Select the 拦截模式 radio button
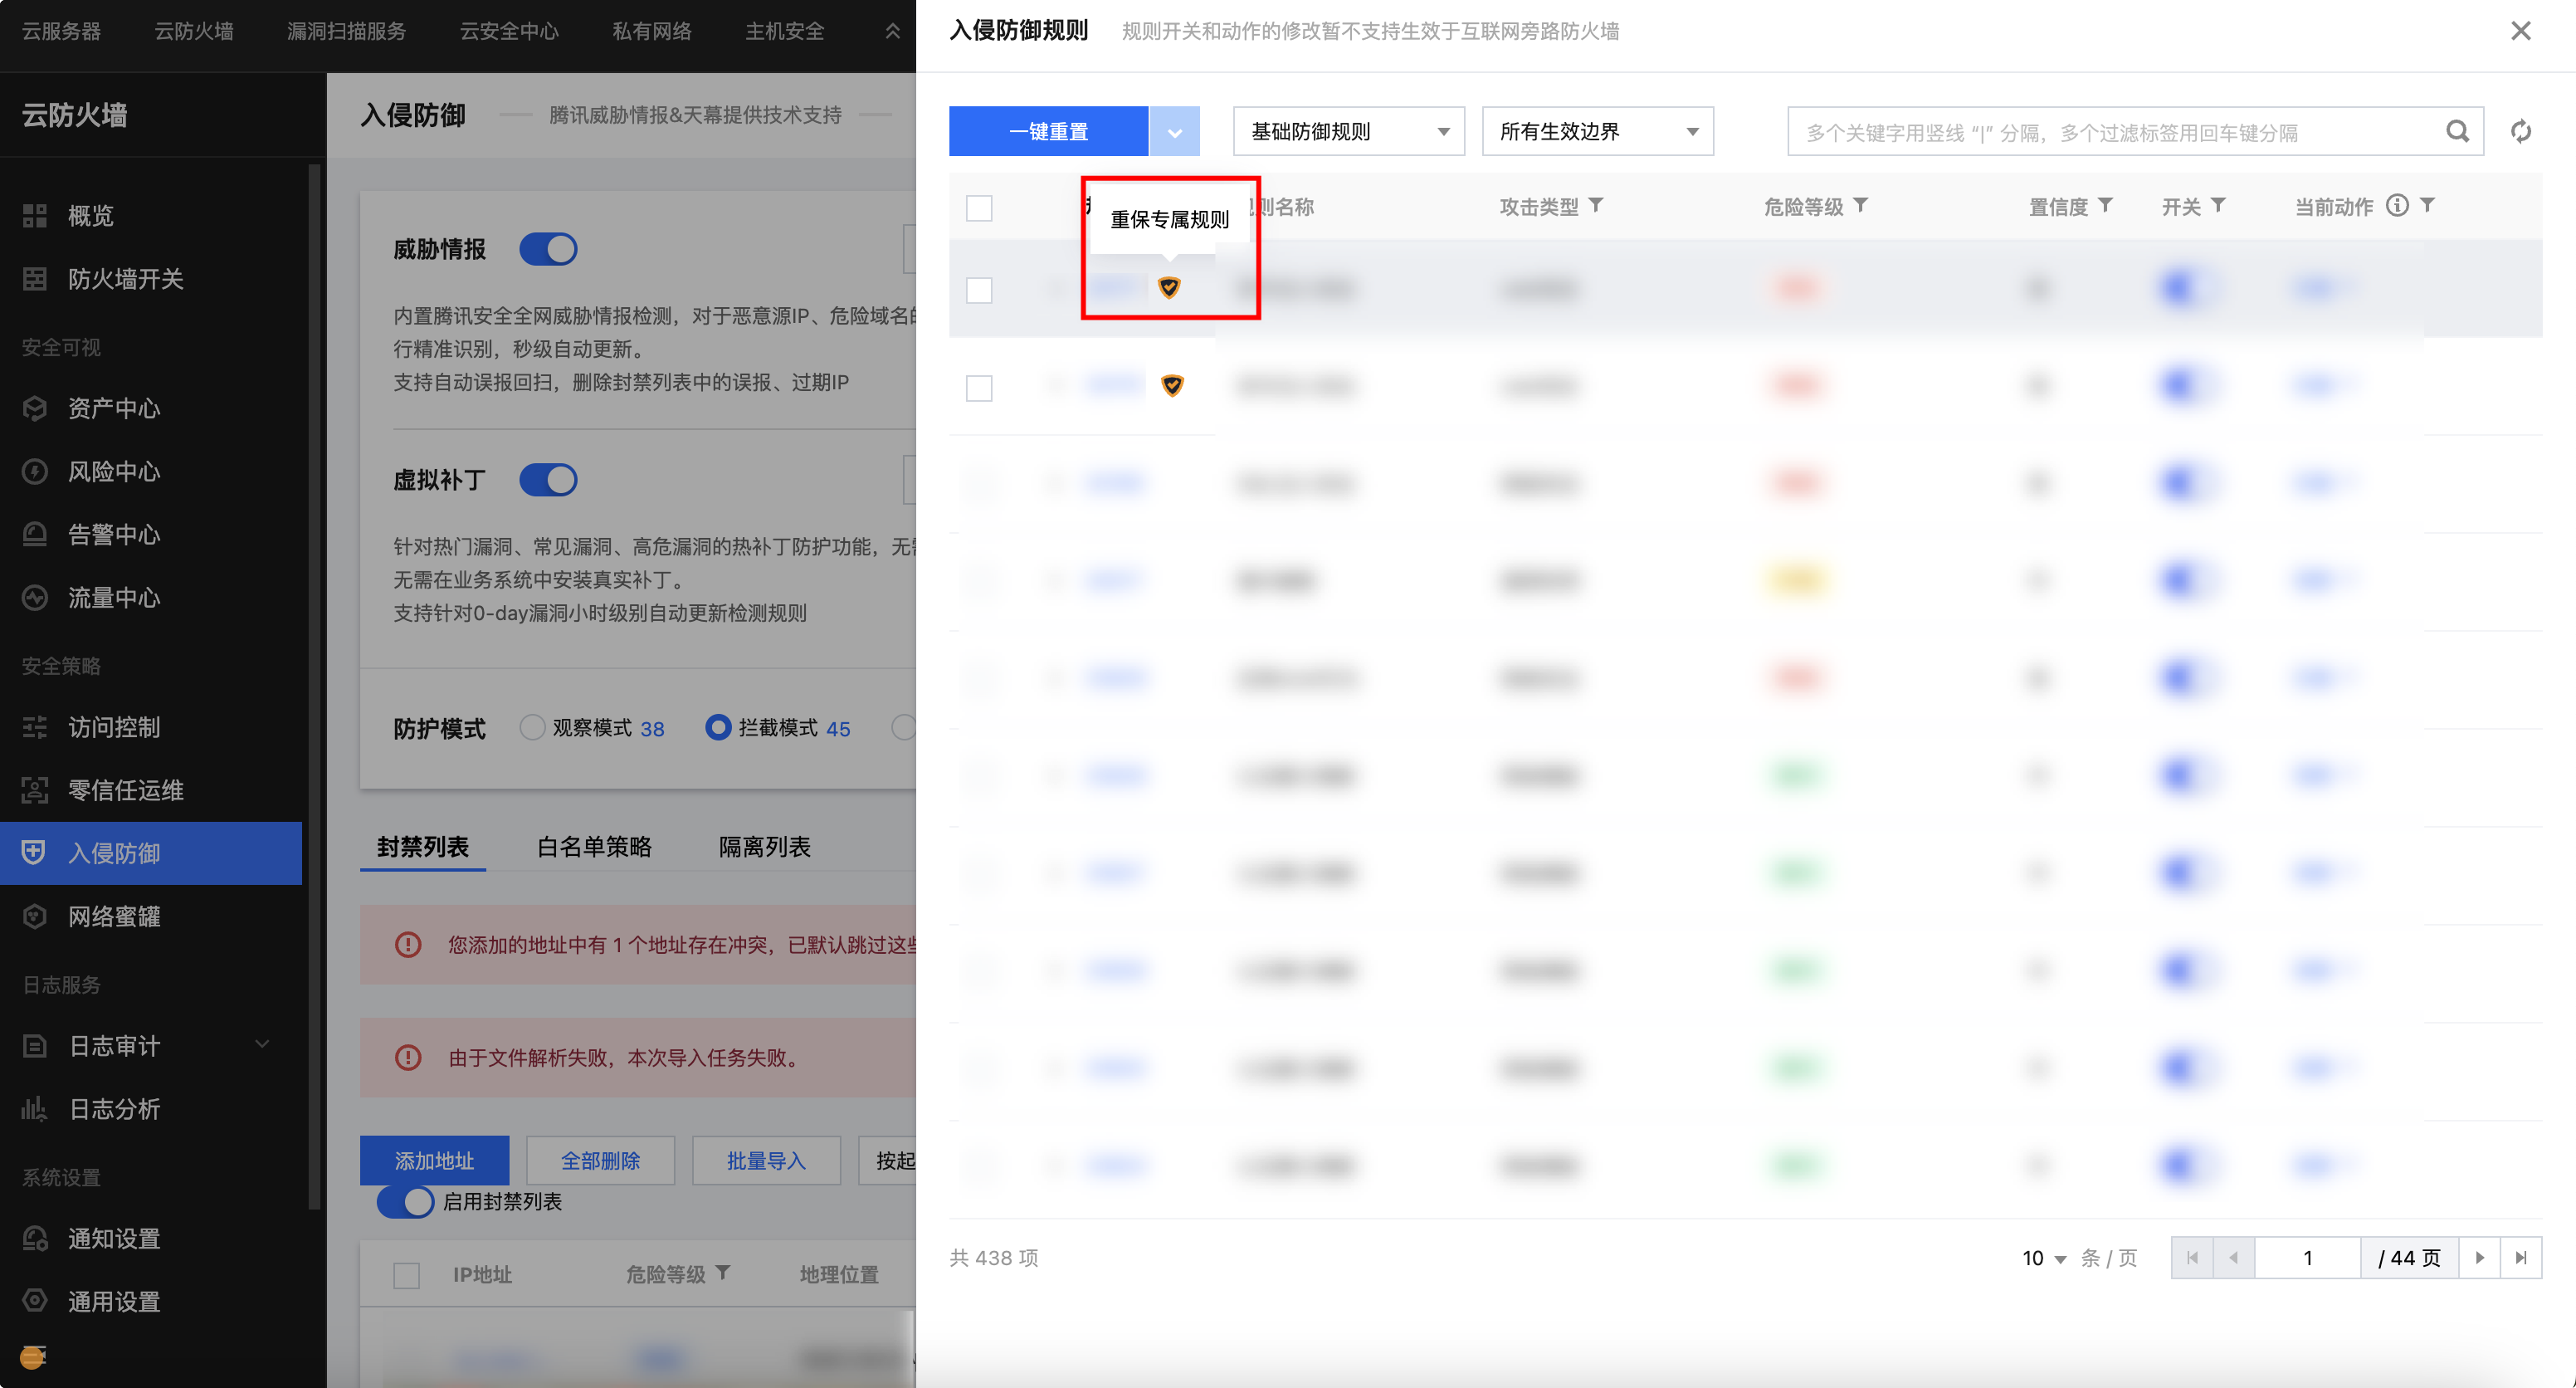The image size is (2576, 1388). coord(718,727)
